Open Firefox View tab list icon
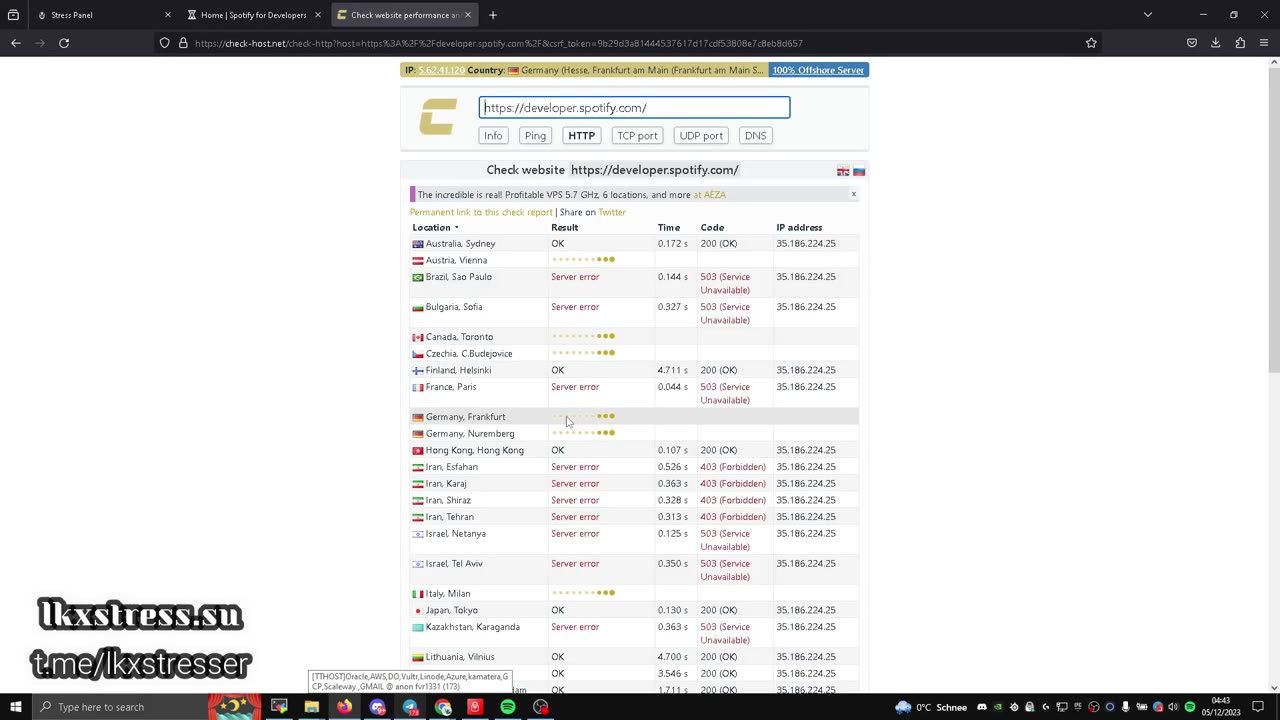 tap(13, 15)
